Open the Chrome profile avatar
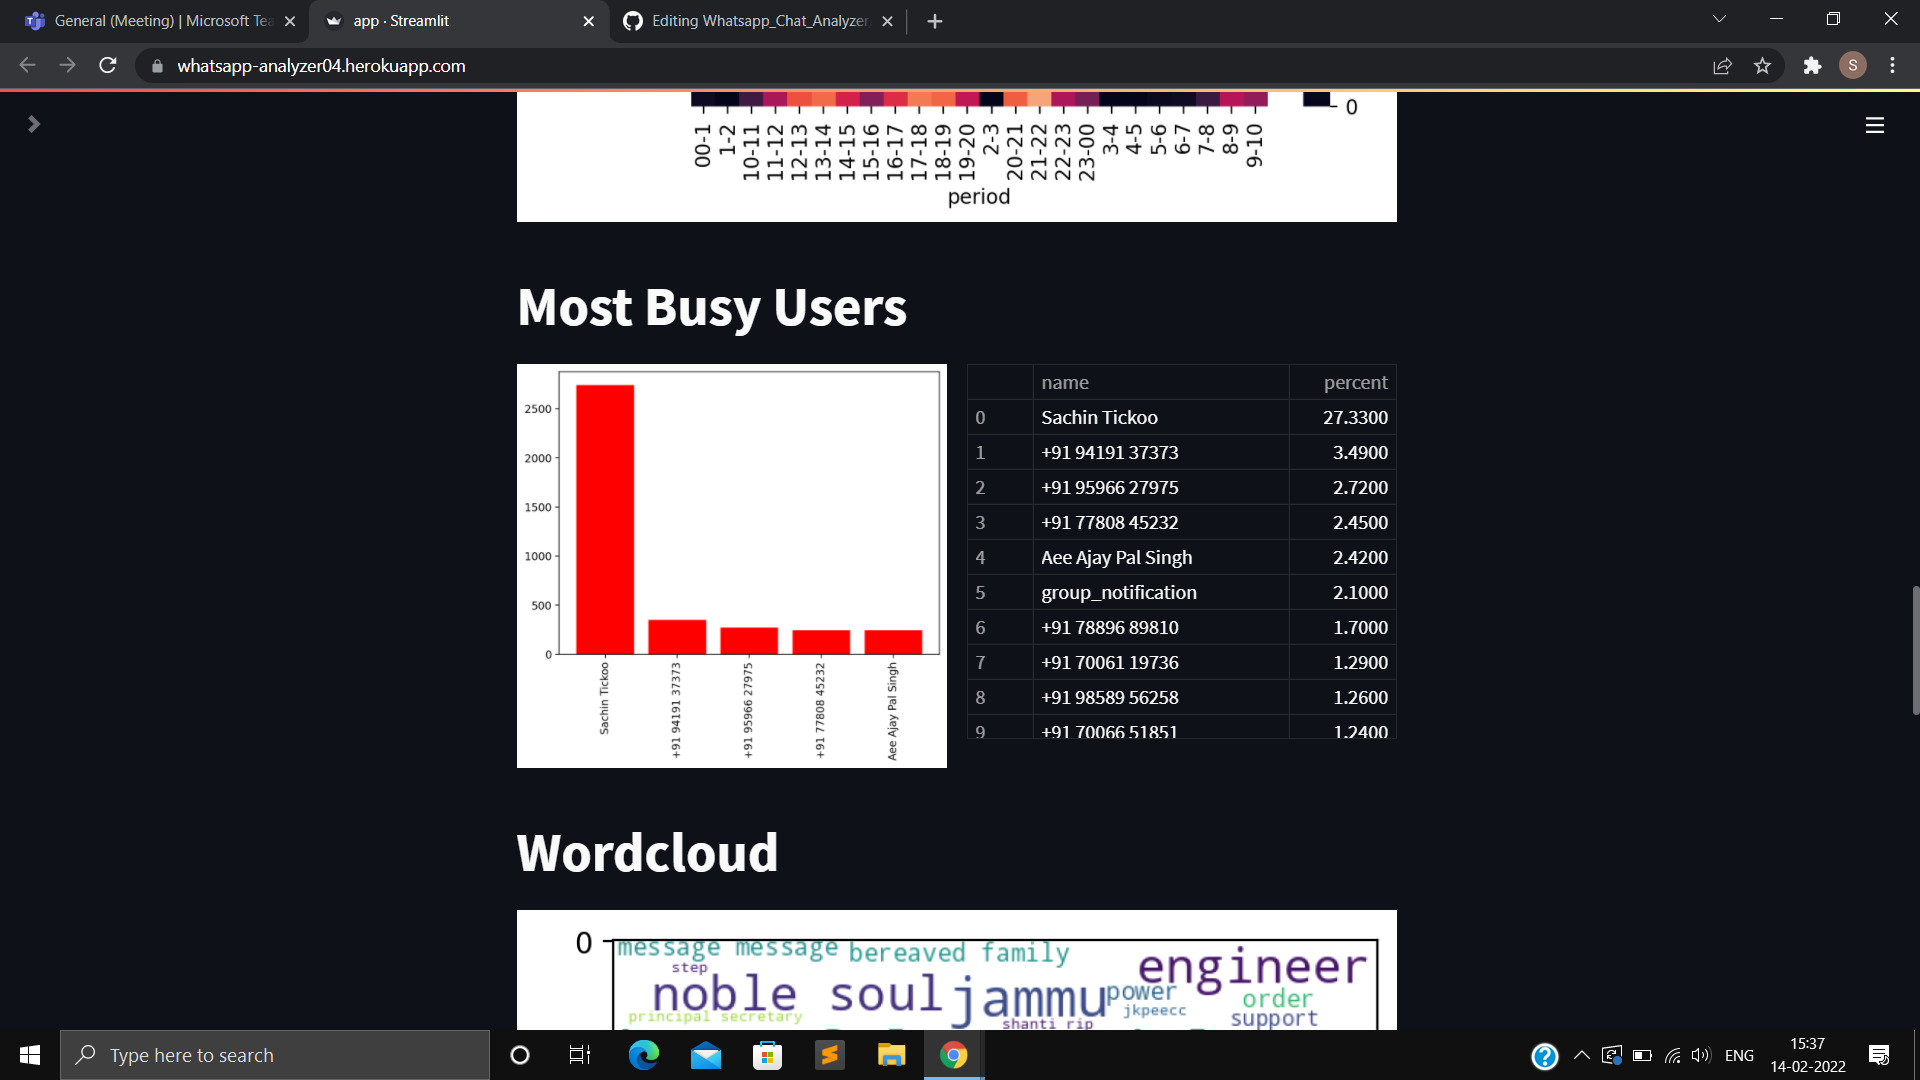Screen dimensions: 1920x1080 click(x=1853, y=66)
